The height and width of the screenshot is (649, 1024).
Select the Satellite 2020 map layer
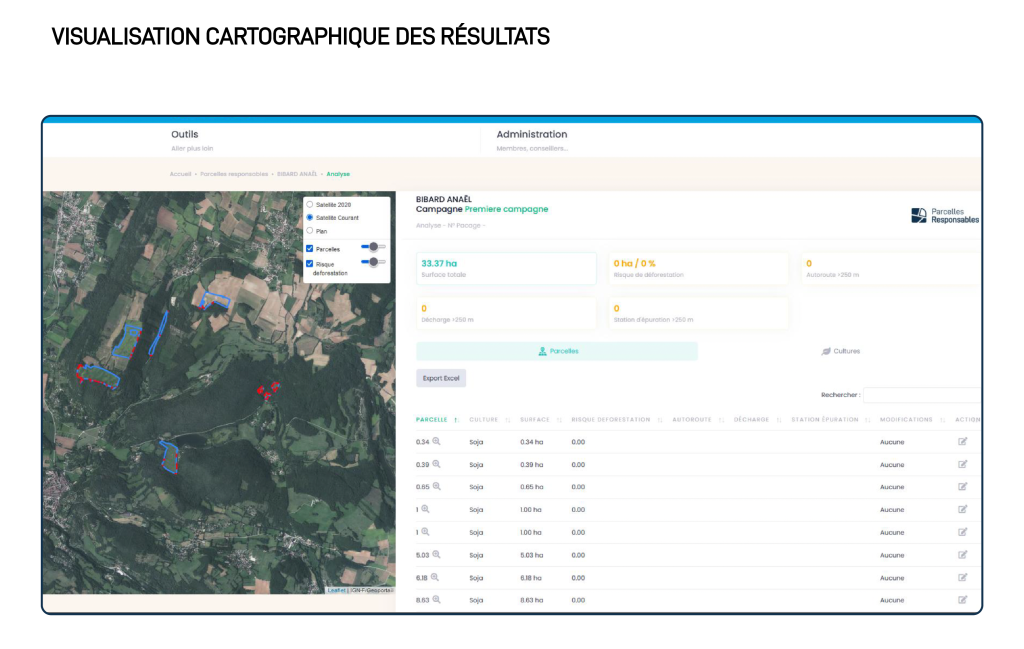click(x=310, y=204)
